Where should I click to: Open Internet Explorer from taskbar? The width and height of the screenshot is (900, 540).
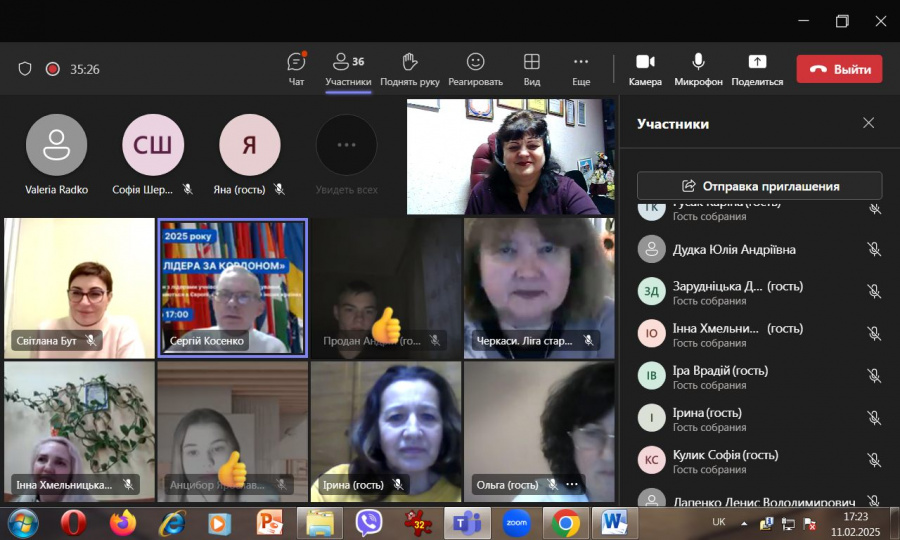click(172, 523)
